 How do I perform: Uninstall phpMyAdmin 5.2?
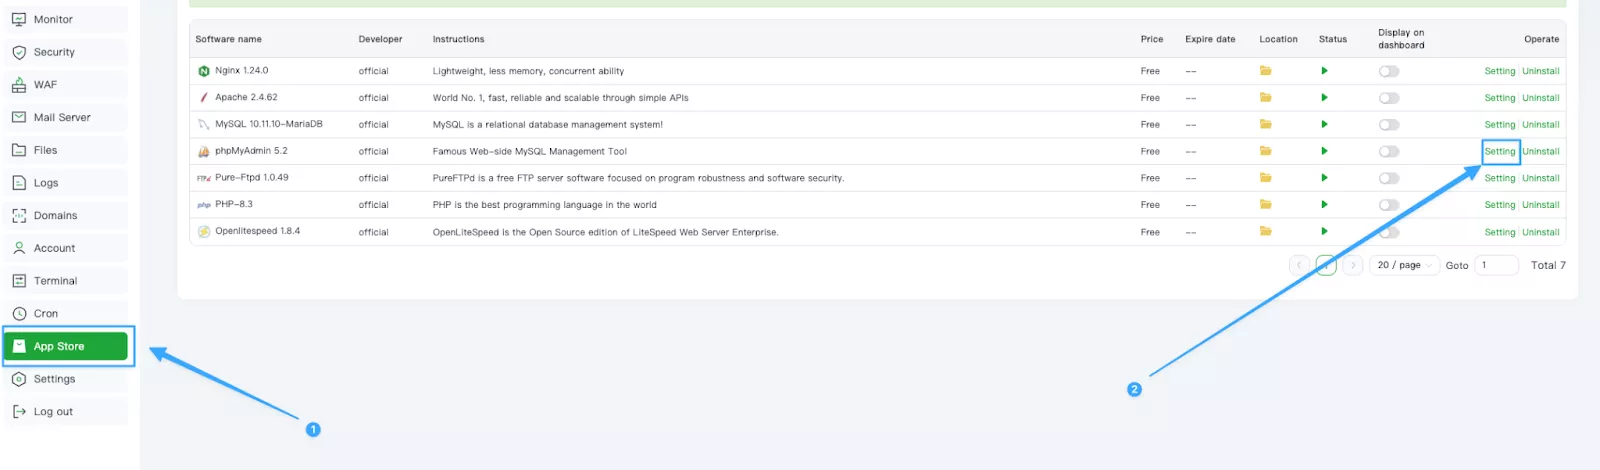tap(1541, 151)
